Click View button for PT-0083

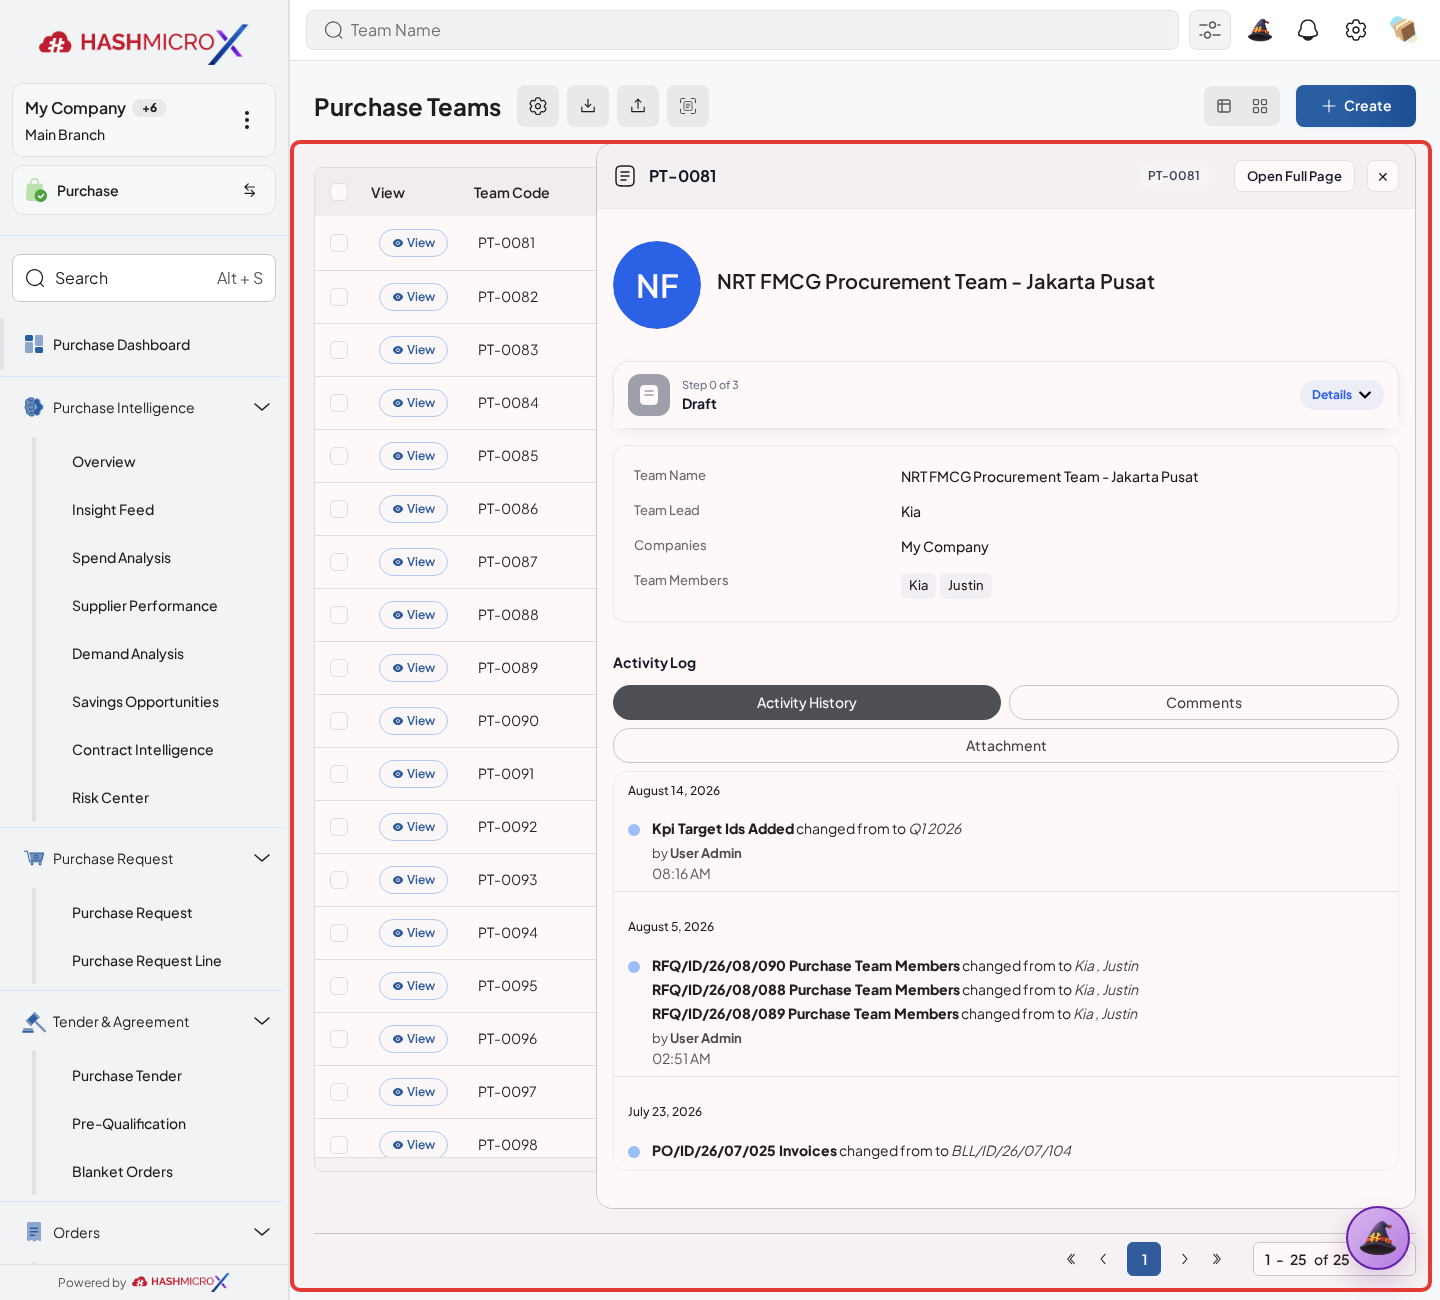(413, 350)
